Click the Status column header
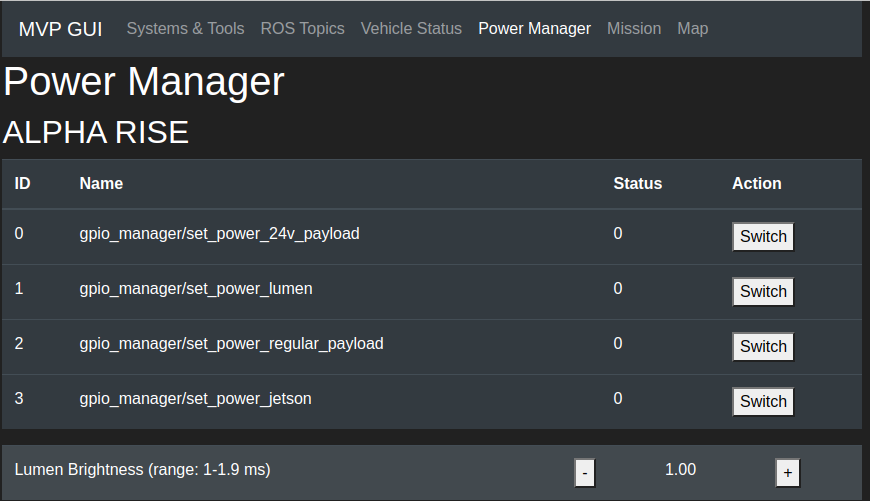The image size is (870, 501). (638, 184)
